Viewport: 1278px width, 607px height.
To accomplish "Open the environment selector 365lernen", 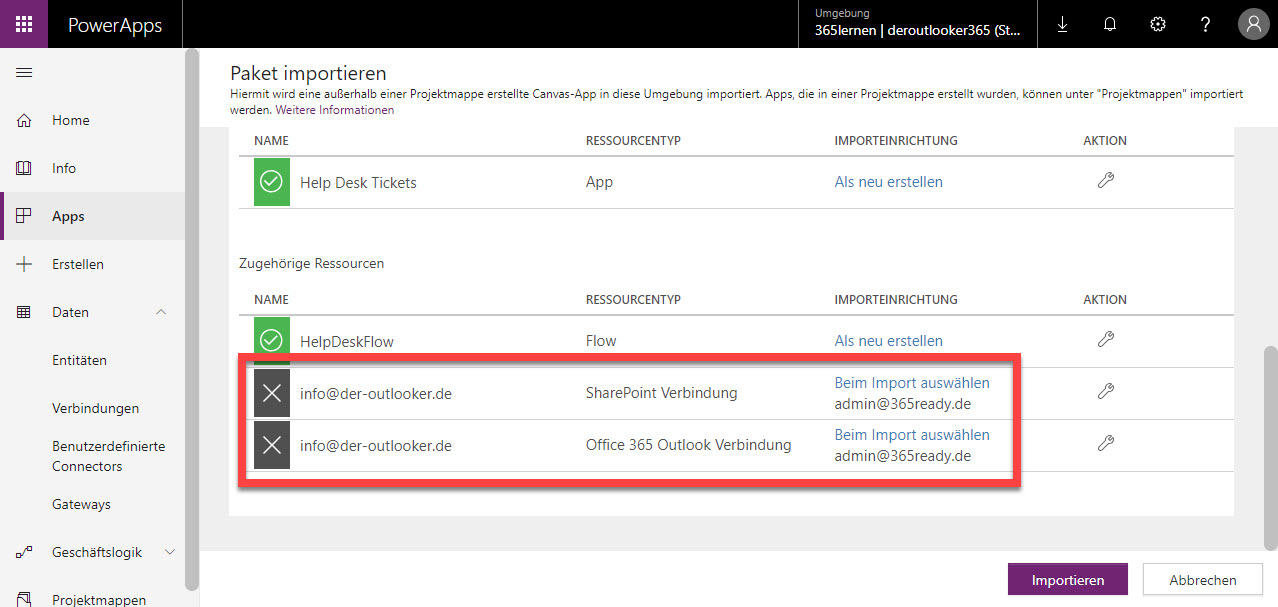I will tap(918, 24).
